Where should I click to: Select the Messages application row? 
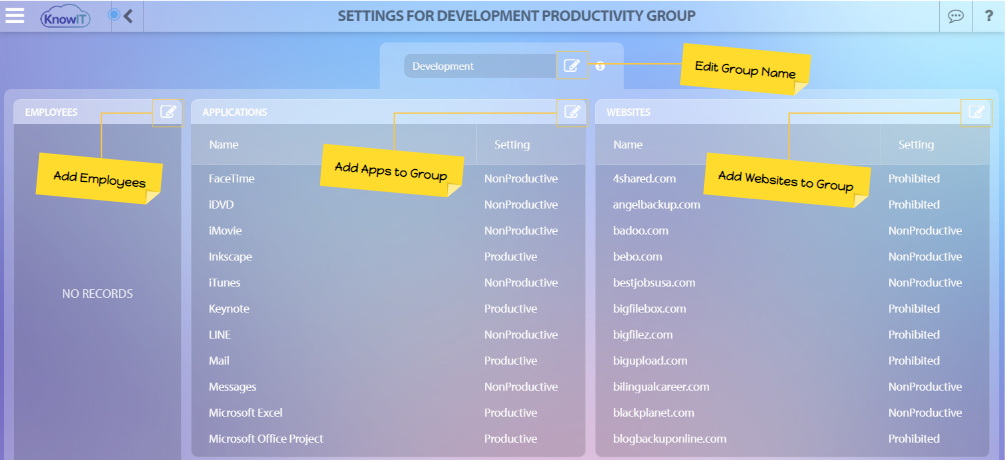[388, 387]
